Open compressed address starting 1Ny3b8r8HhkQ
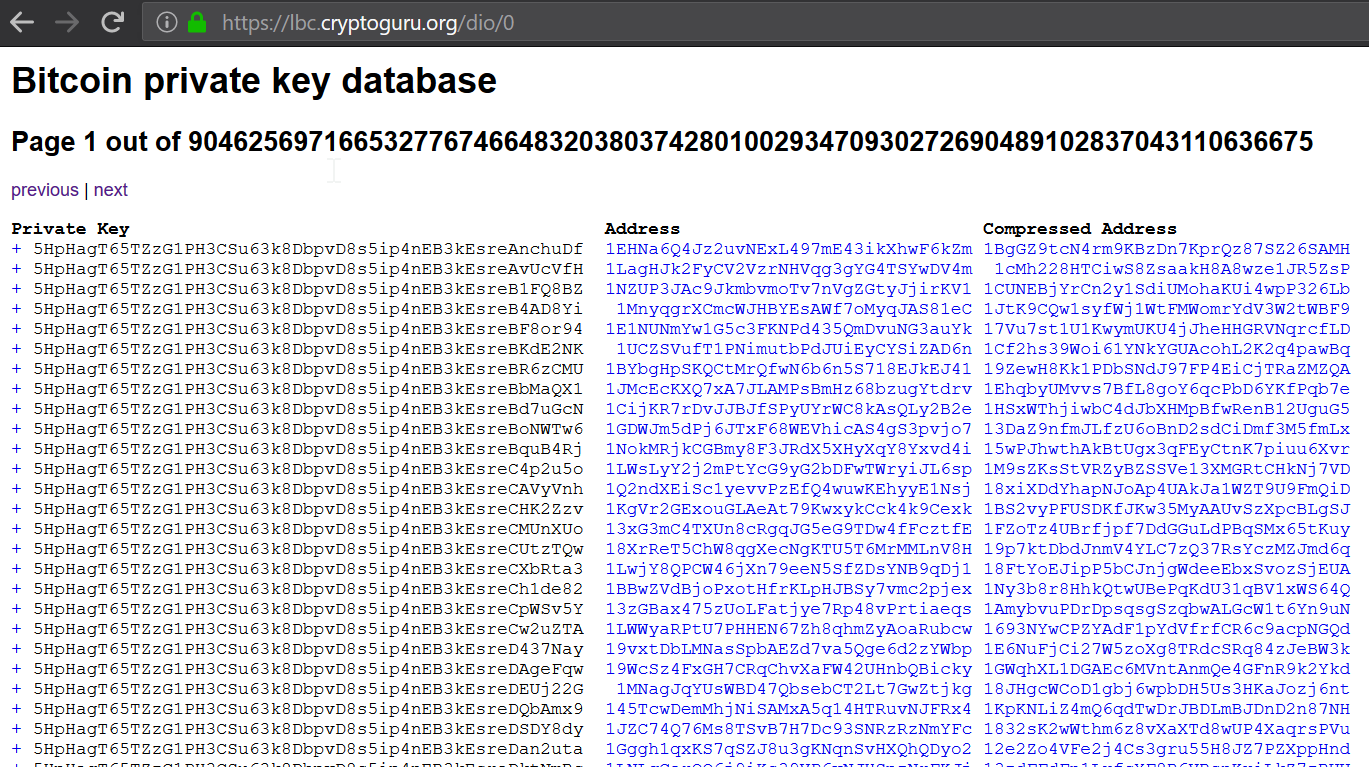Screen dimensions: 1369x767 pos(1166,589)
